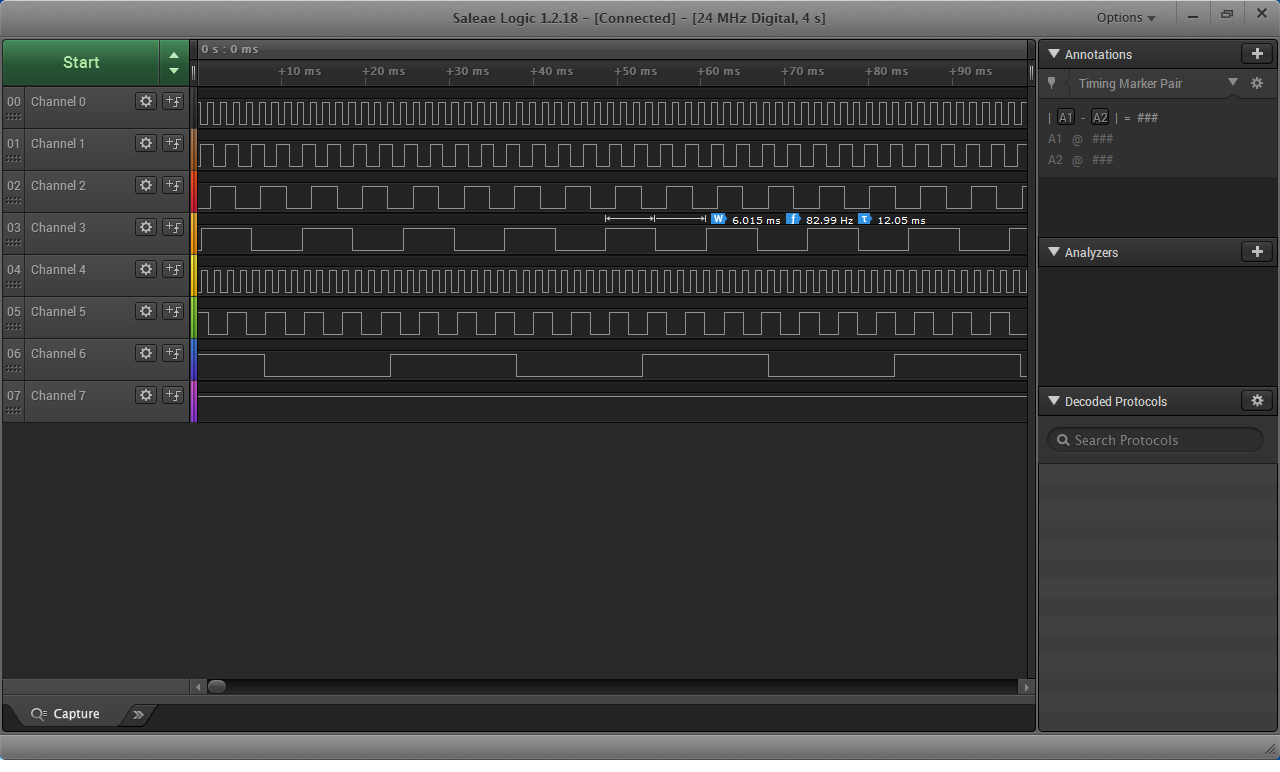Open Channel 3 settings gear
Screen dimensions: 1280x772
146,227
